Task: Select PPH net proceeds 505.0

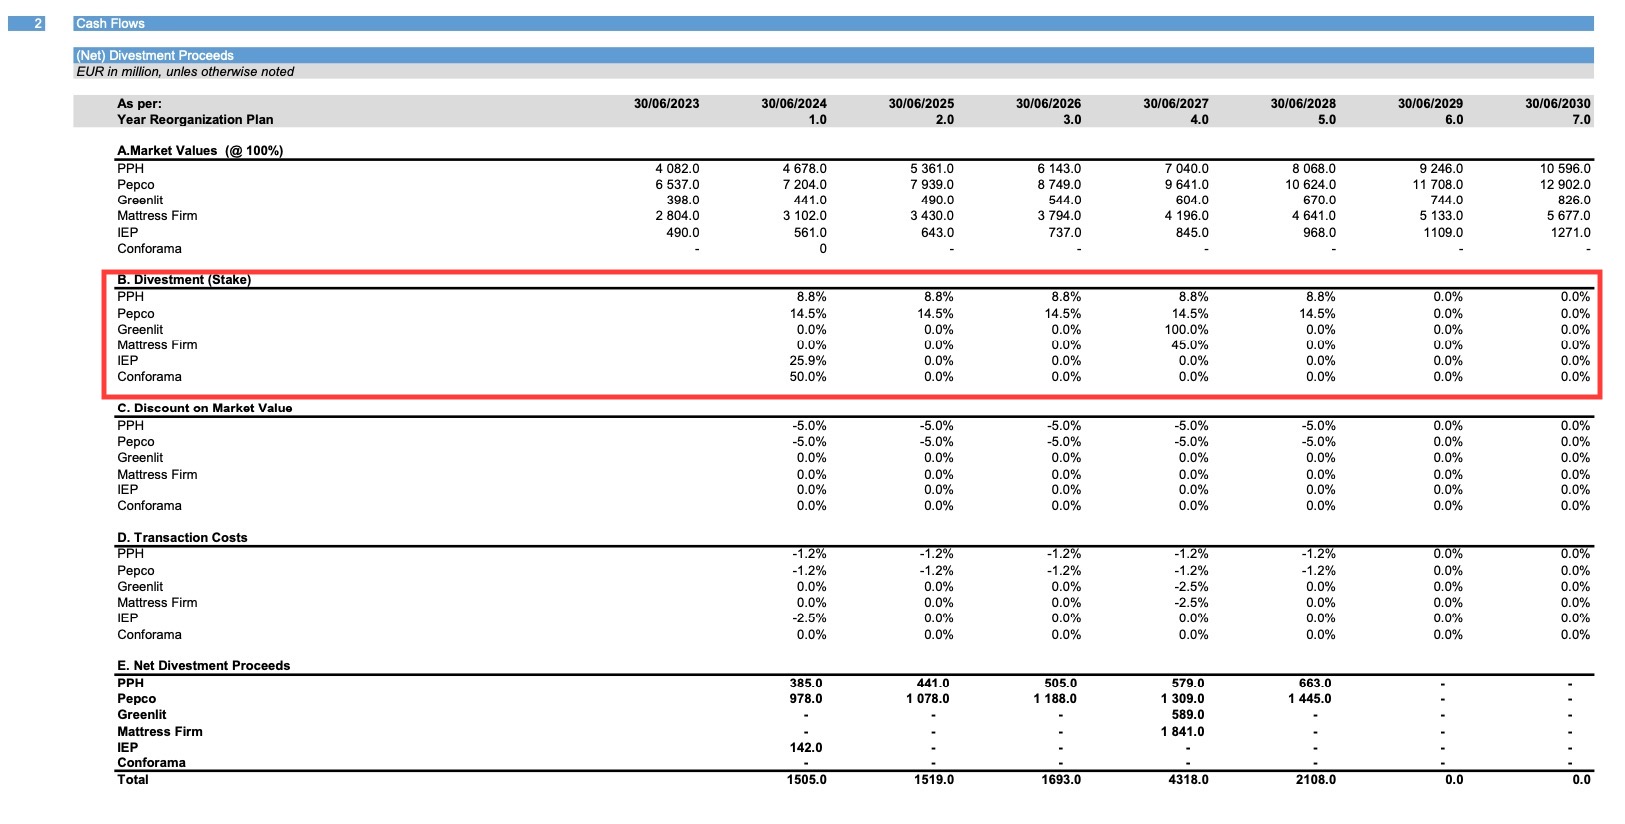Action: click(x=1061, y=683)
